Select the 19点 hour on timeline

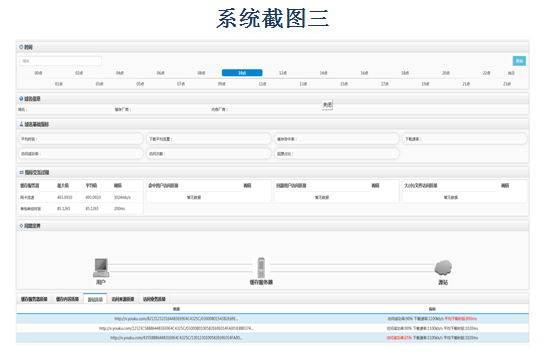tap(425, 84)
